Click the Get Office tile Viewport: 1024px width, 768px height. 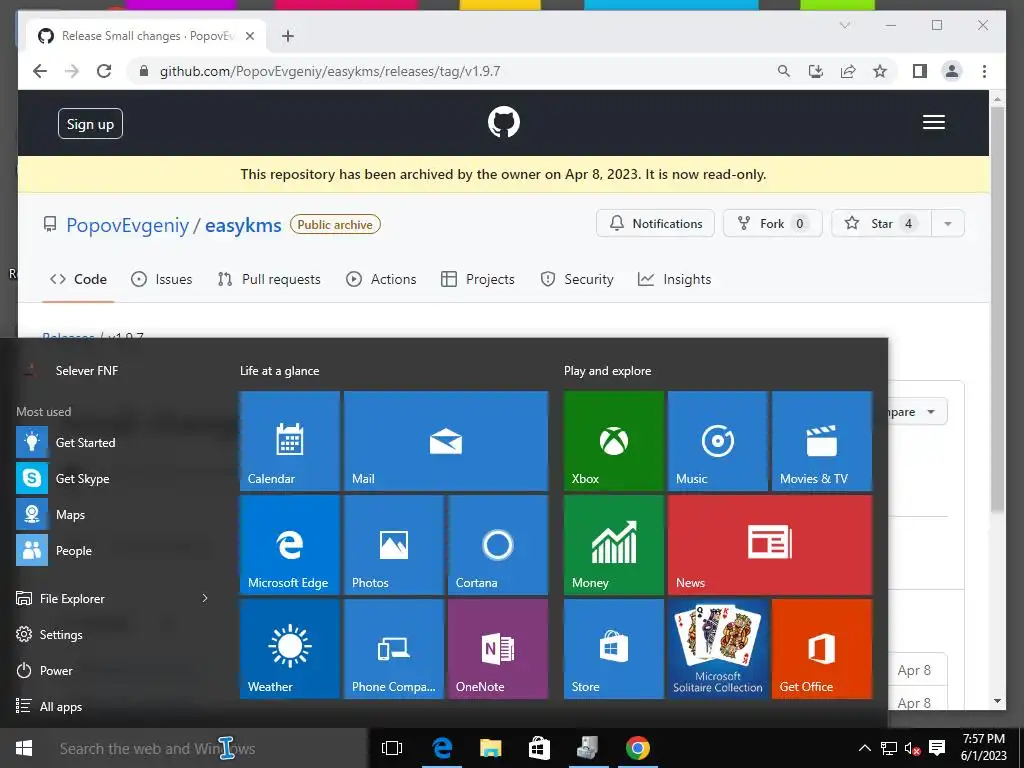click(822, 648)
